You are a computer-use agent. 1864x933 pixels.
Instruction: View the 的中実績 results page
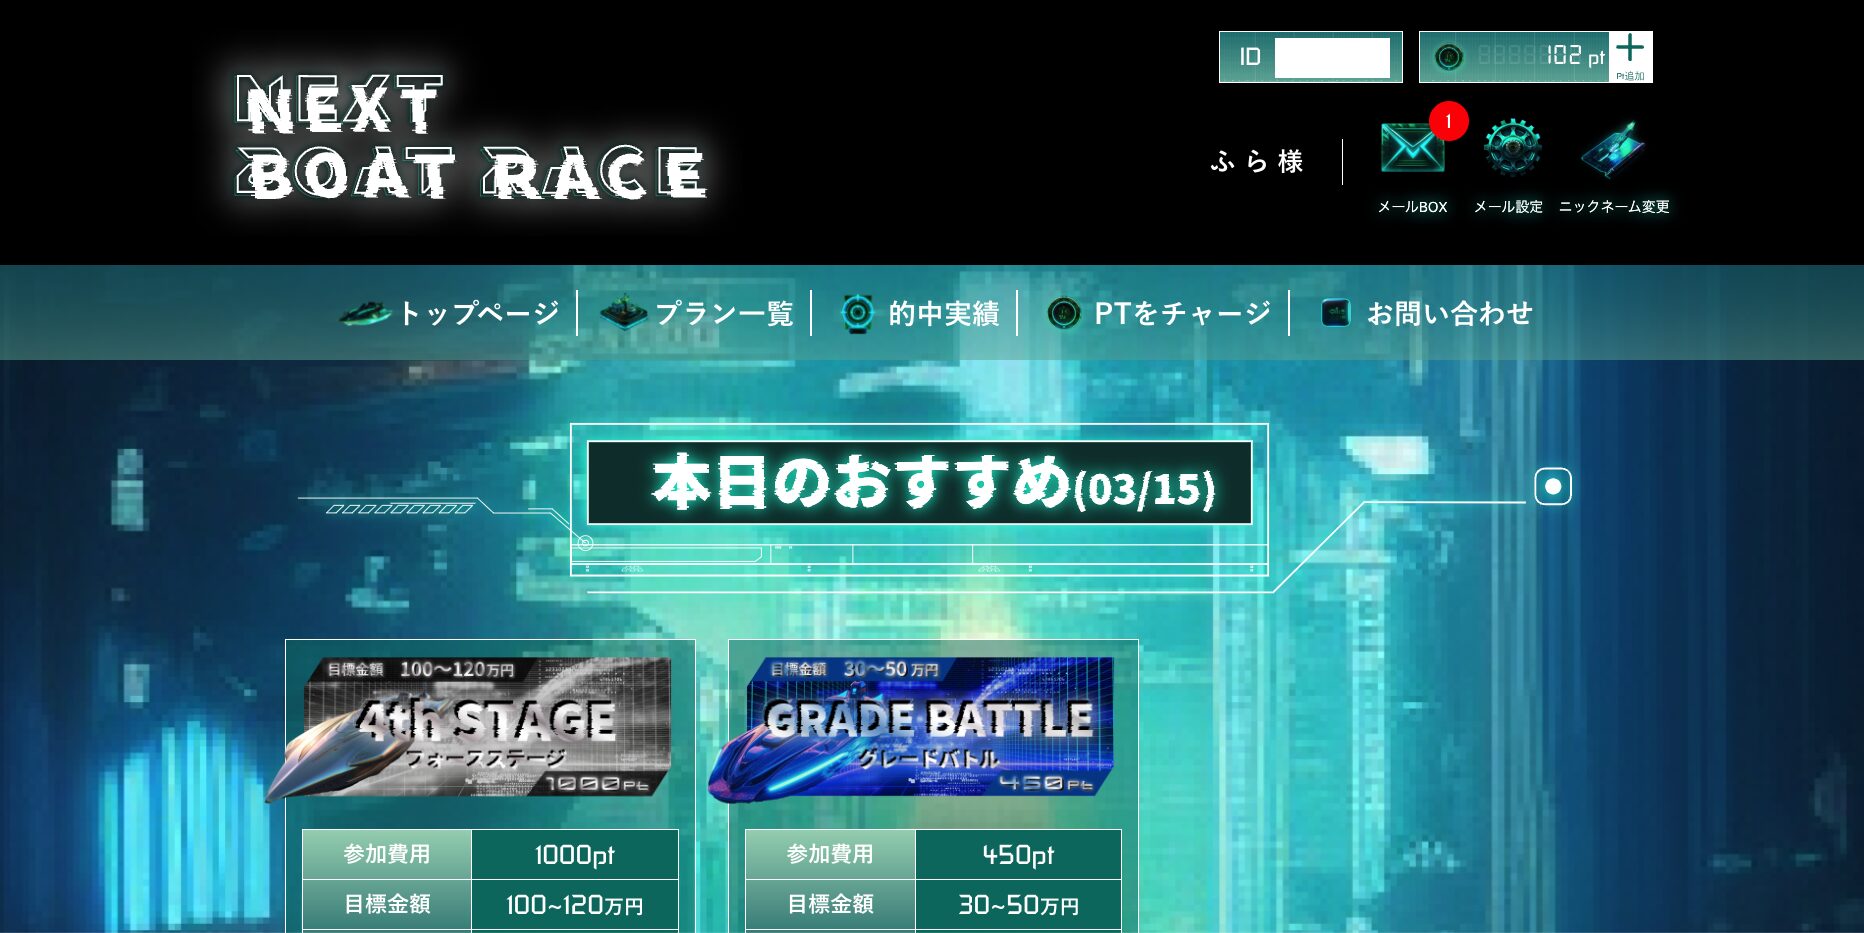click(x=945, y=312)
